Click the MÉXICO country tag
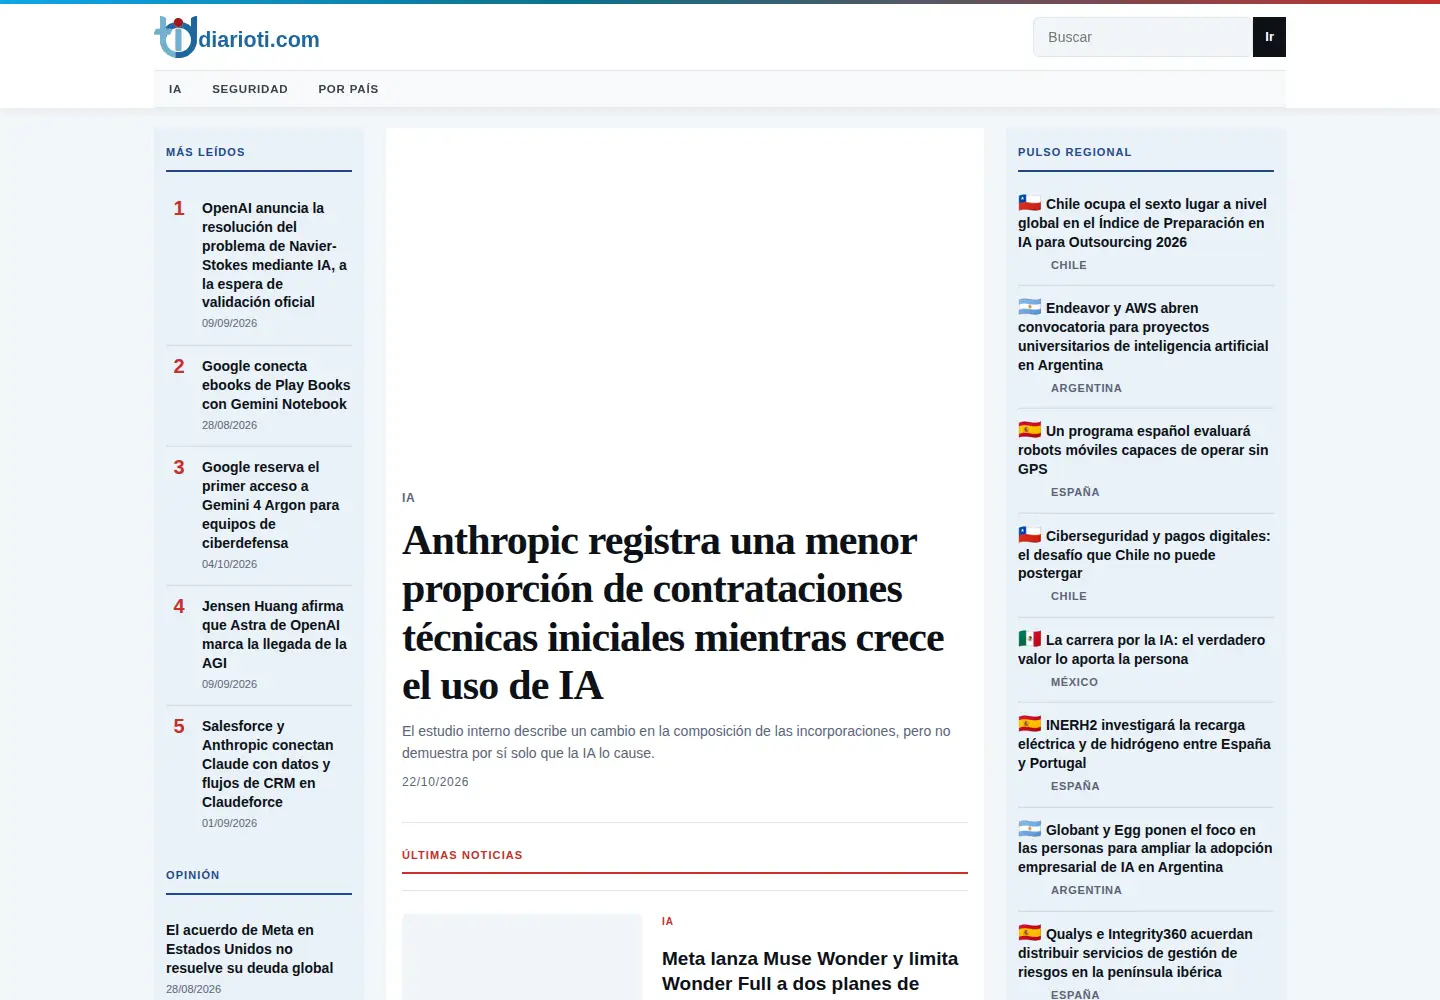The width and height of the screenshot is (1440, 1000). pos(1074,682)
